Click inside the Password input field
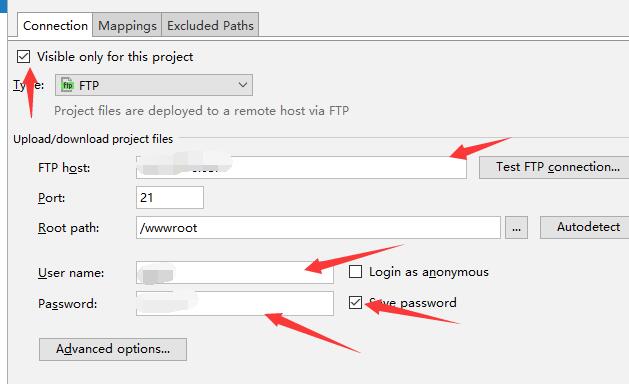Image resolution: width=629 pixels, height=384 pixels. click(x=235, y=303)
